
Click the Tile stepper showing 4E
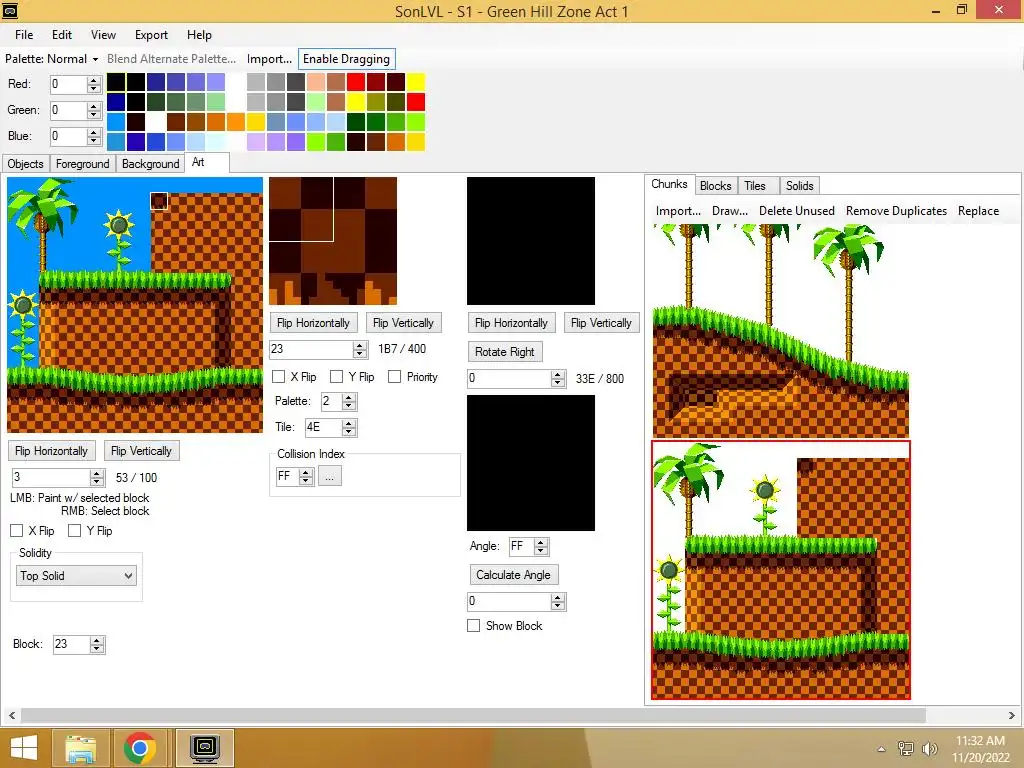tap(349, 428)
